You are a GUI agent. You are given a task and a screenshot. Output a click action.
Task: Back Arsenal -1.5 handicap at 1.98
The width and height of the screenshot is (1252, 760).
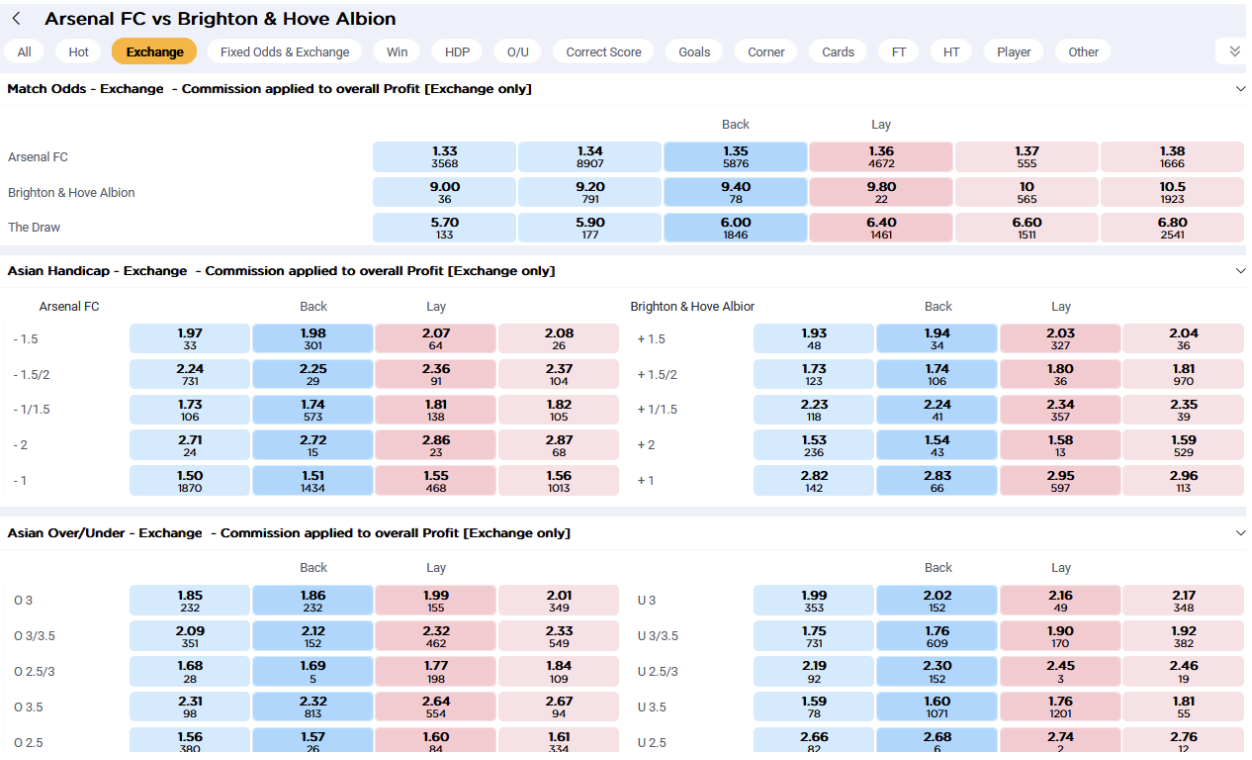coord(313,339)
